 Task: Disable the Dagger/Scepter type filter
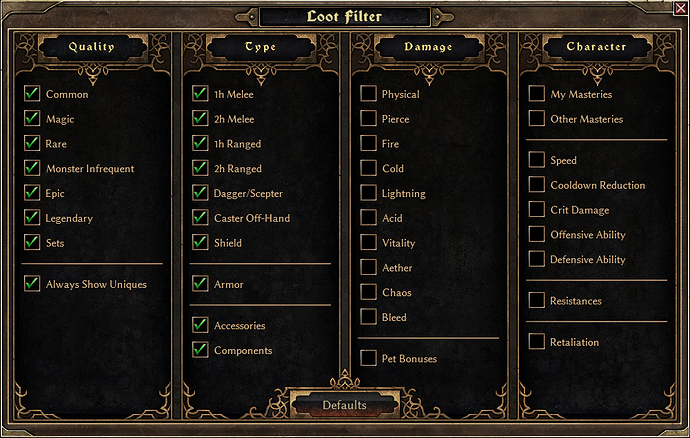[x=200, y=193]
